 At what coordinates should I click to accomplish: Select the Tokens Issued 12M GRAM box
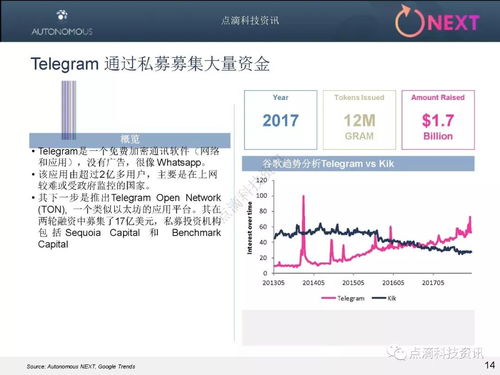click(359, 120)
